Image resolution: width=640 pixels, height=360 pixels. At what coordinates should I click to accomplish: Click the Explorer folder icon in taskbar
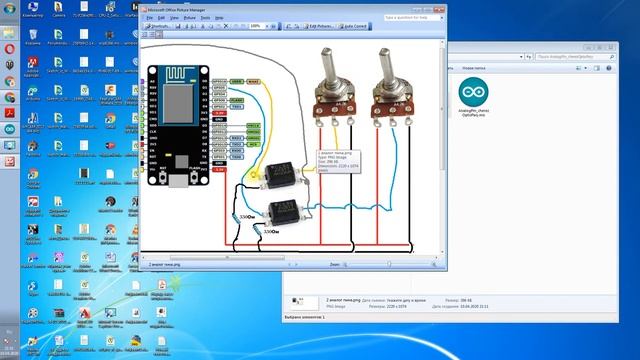tap(9, 33)
